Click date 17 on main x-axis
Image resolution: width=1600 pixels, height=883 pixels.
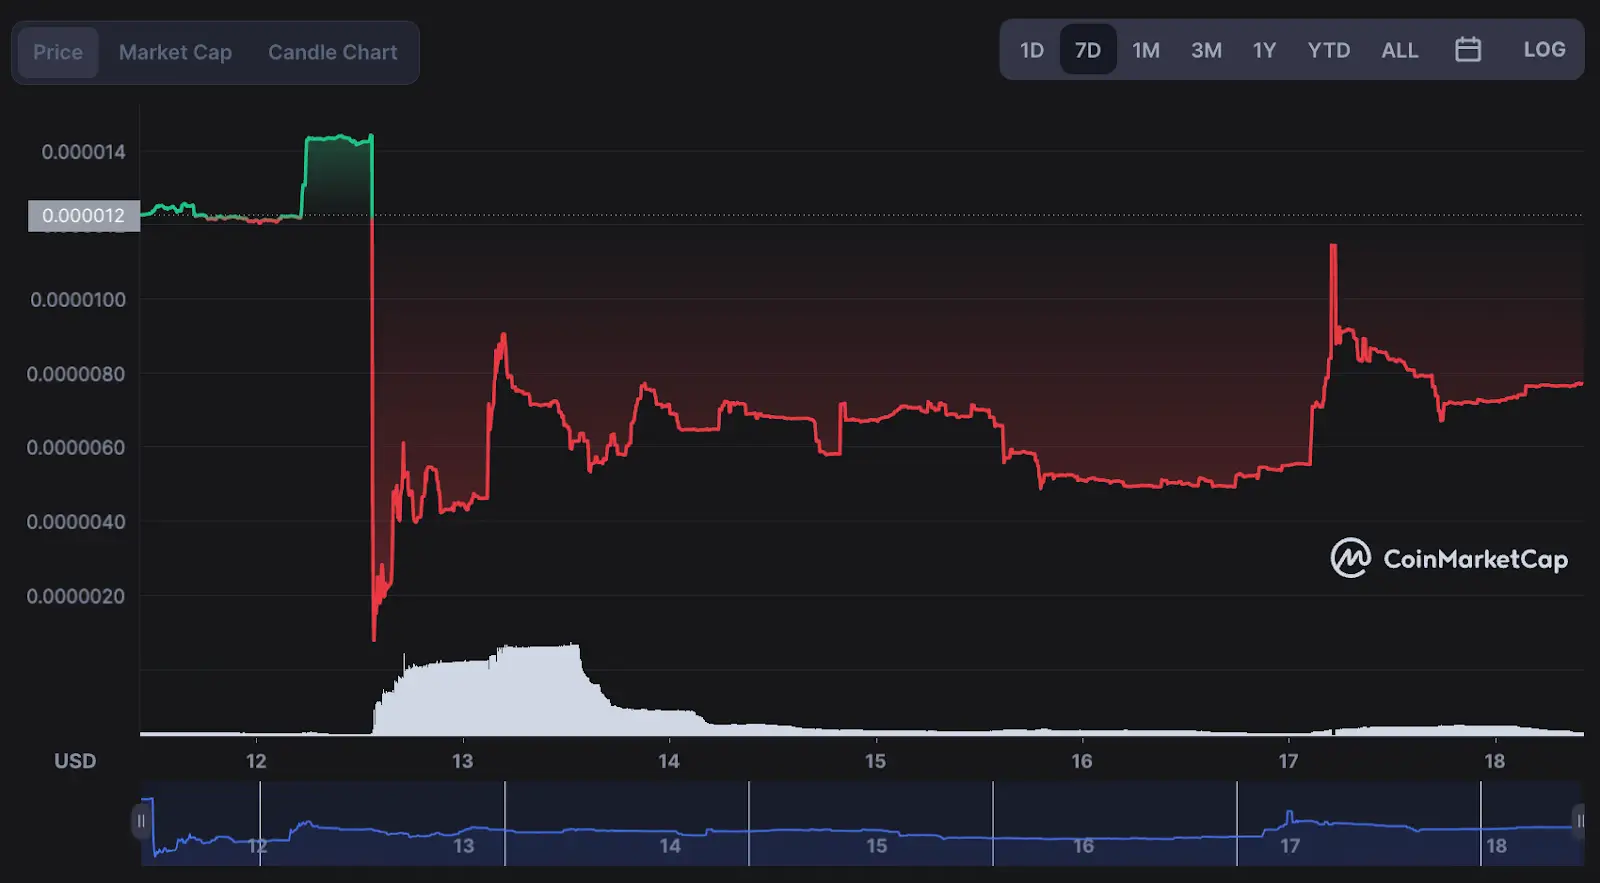click(1288, 761)
